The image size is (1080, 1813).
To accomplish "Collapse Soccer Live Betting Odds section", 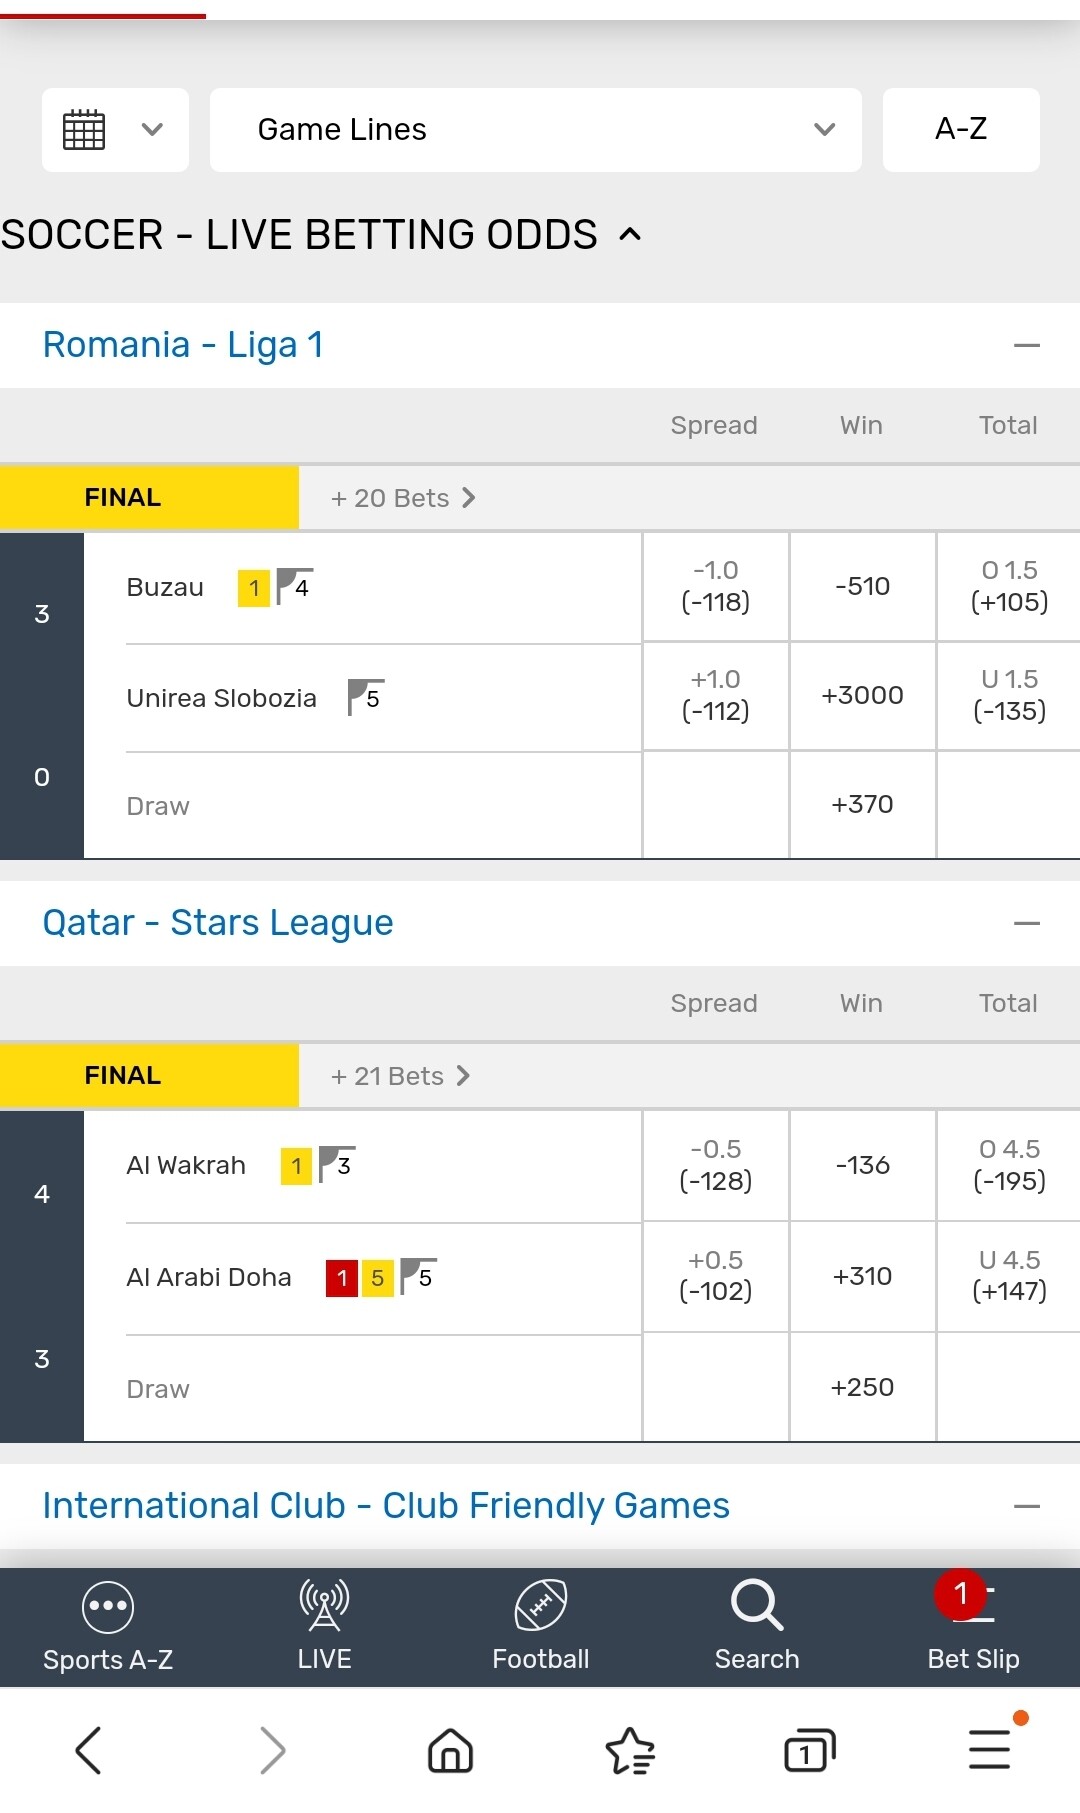I will click(x=630, y=235).
